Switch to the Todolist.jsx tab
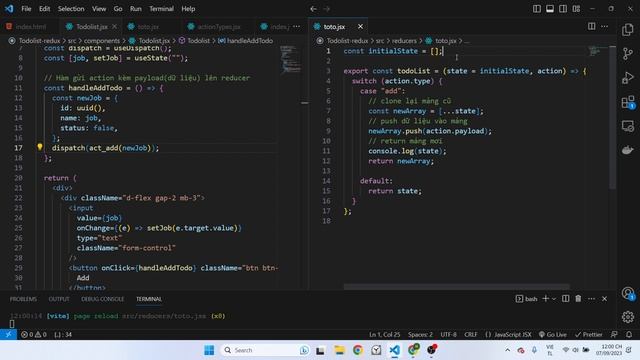 [91, 27]
